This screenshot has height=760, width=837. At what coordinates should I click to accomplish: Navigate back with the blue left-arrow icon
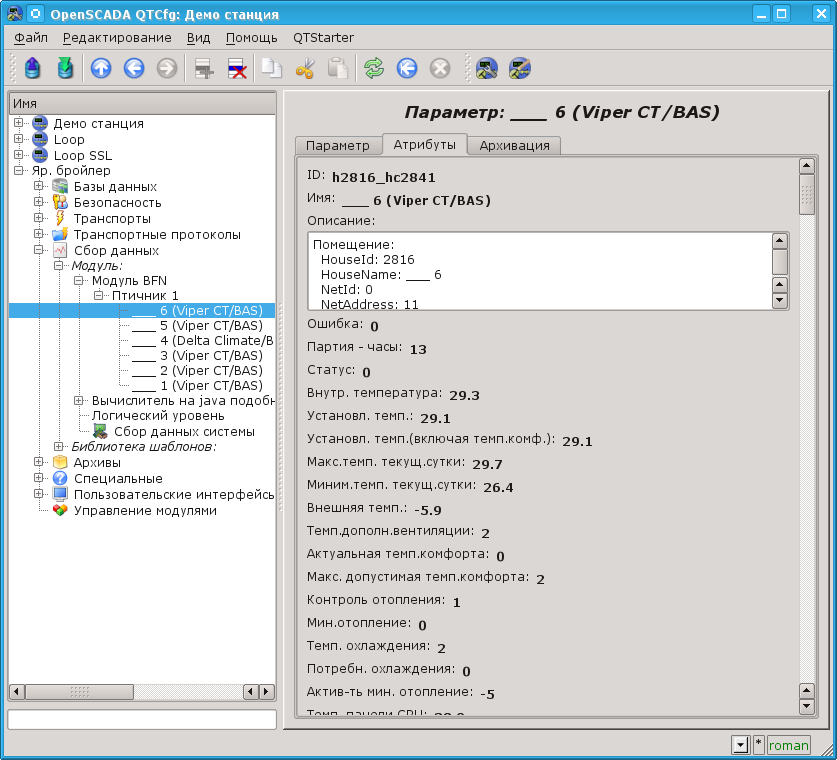point(134,68)
